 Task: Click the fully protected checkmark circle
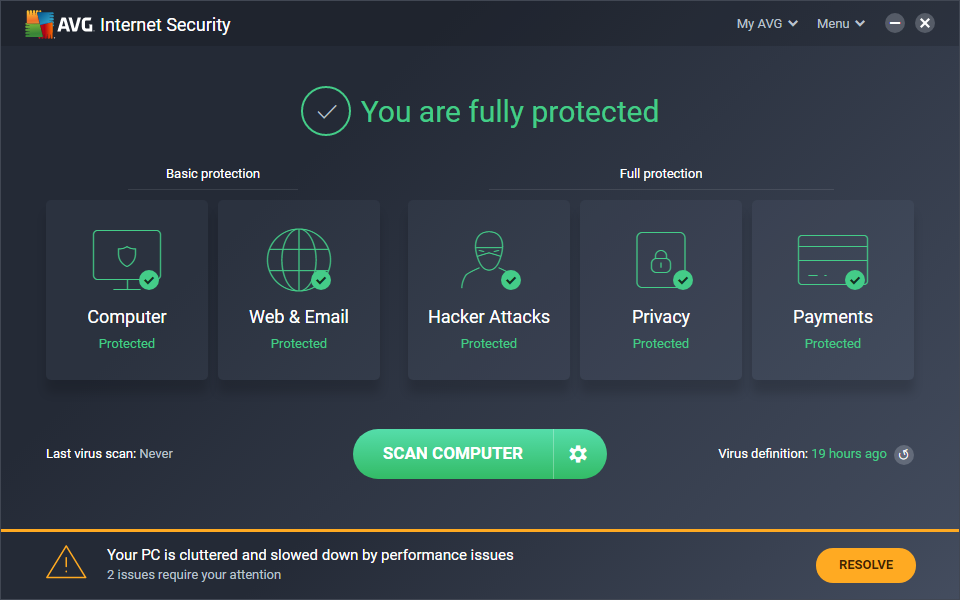(326, 111)
